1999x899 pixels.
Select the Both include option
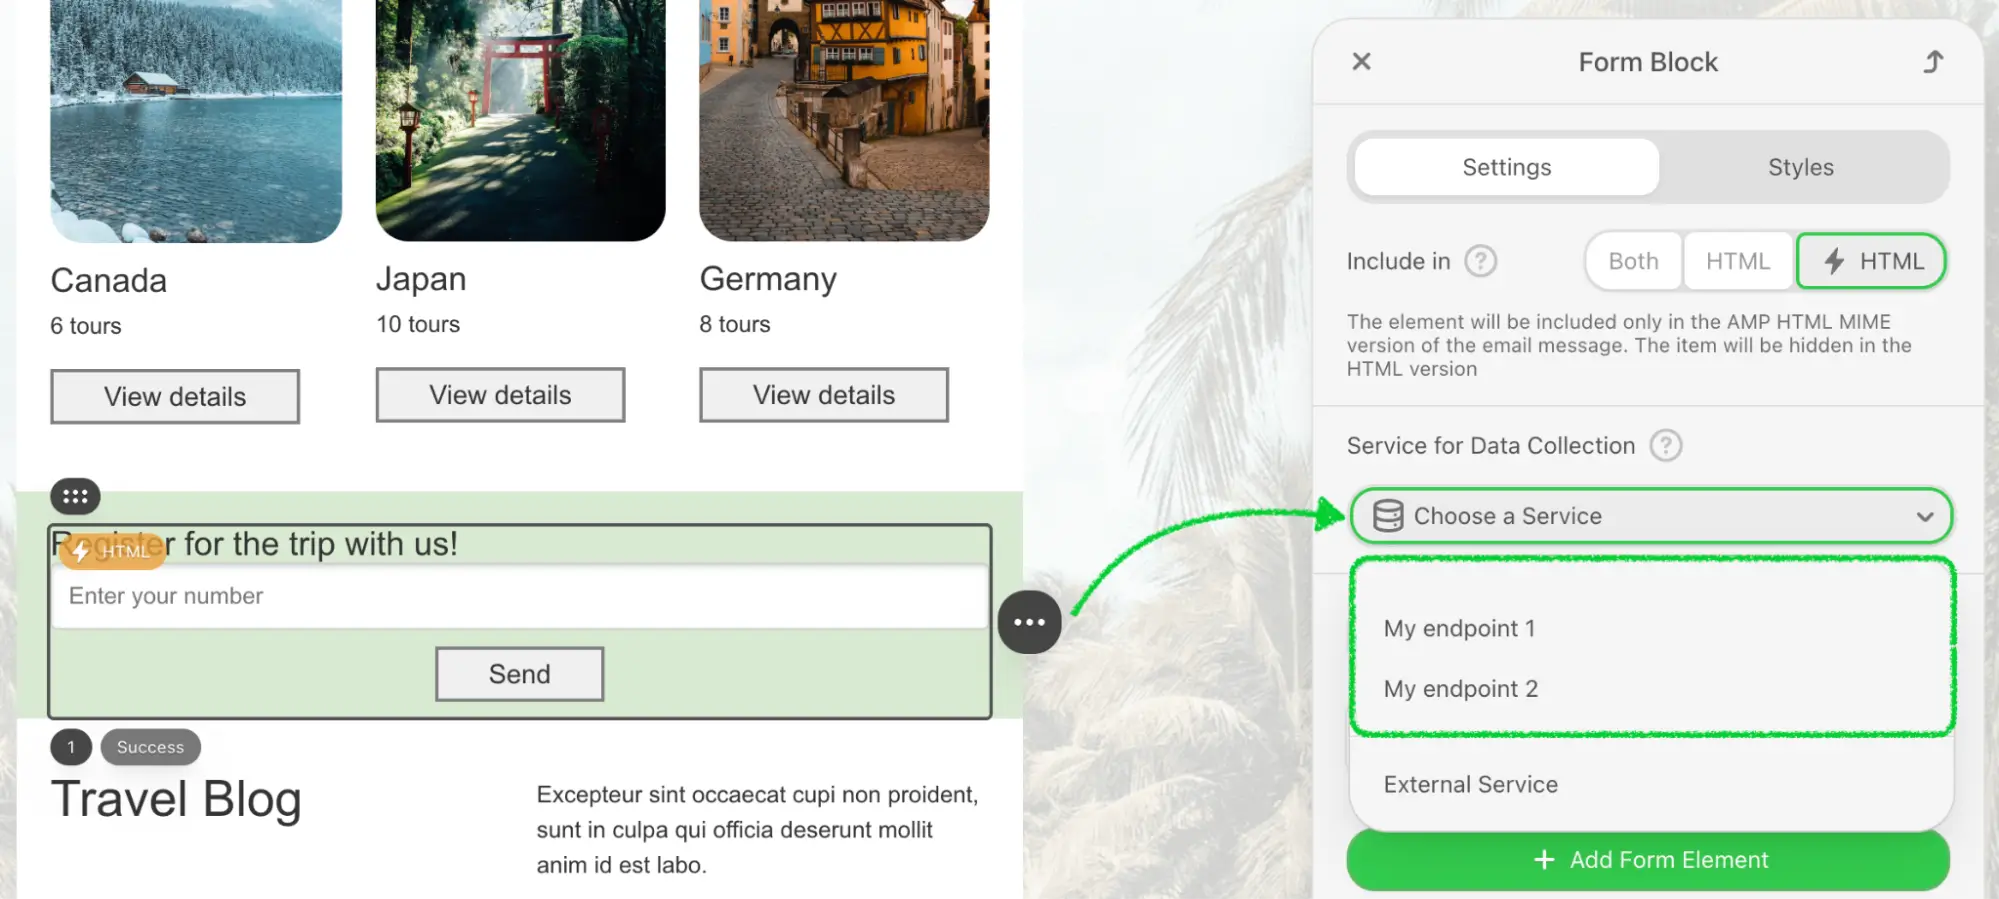coord(1633,261)
